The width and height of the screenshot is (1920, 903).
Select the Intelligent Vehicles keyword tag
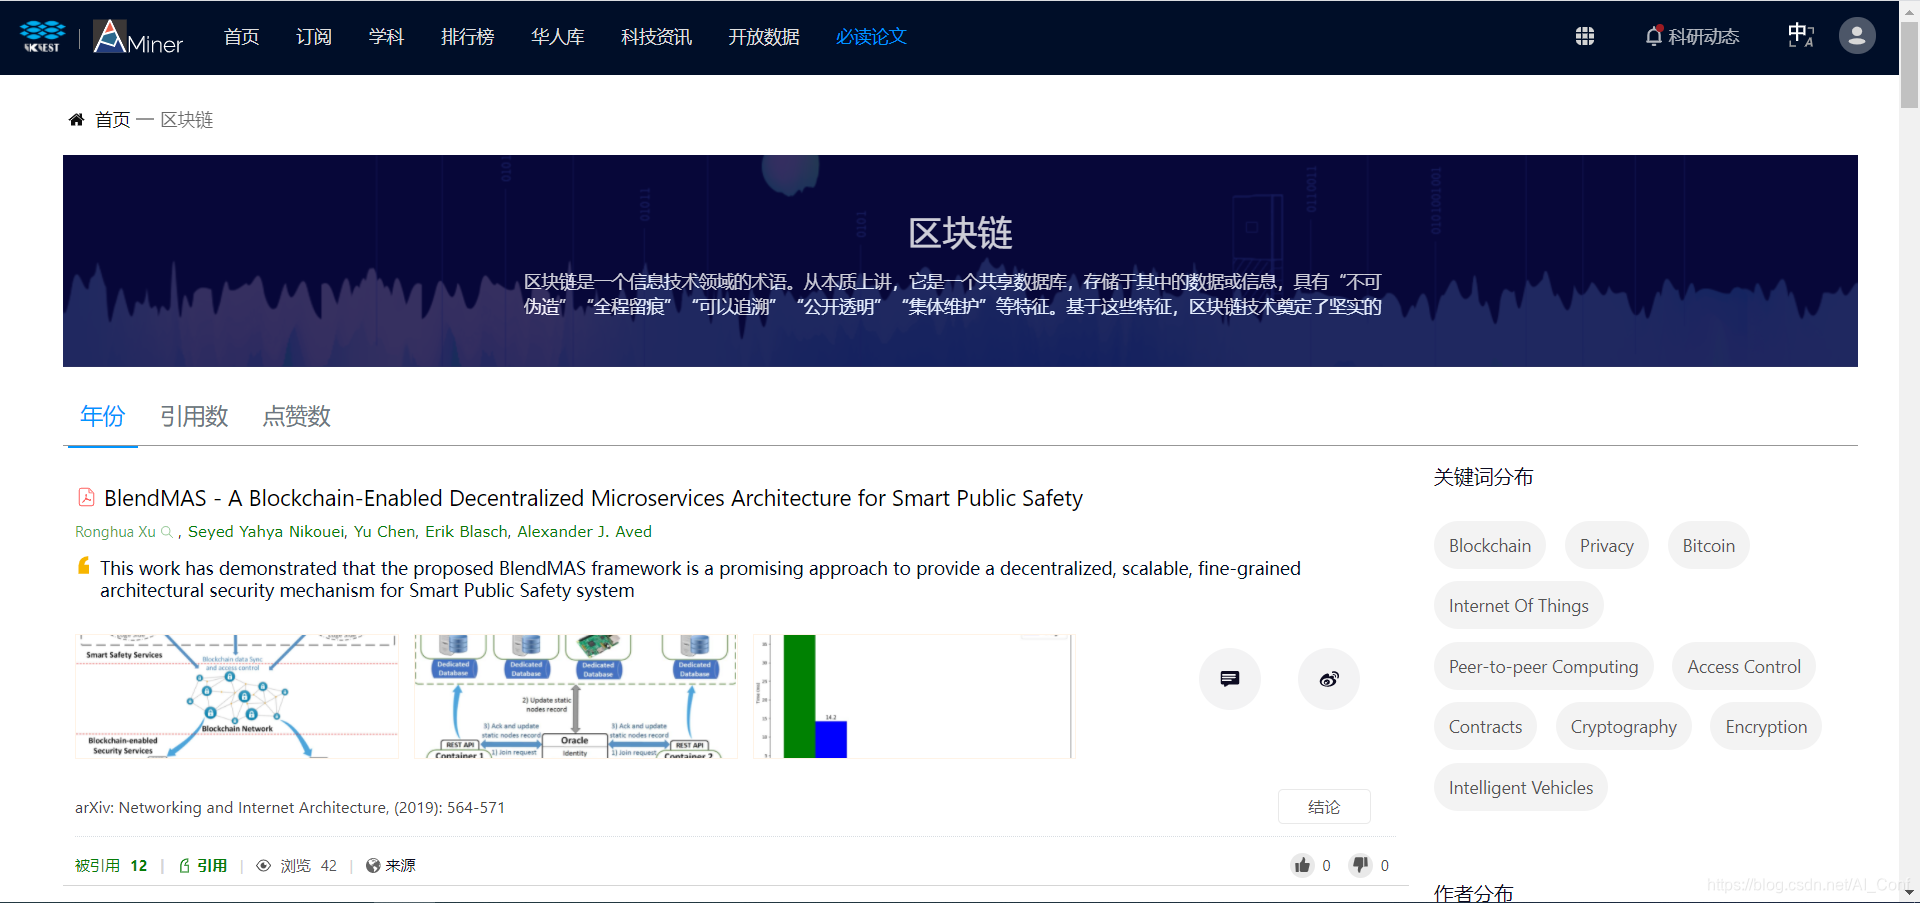[x=1521, y=788]
